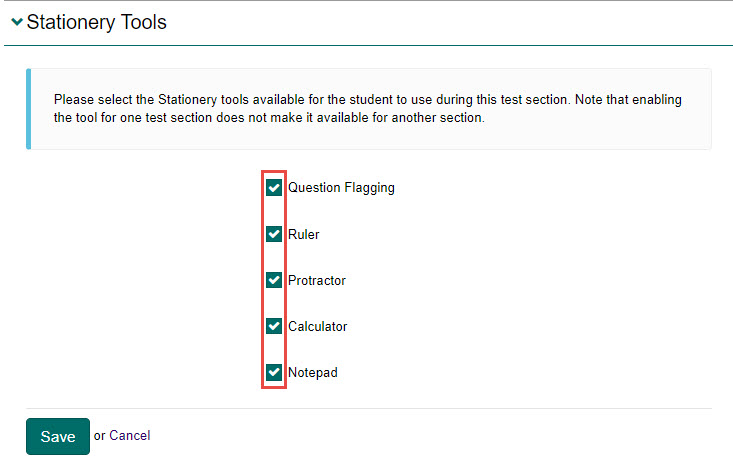Click the Question Flagging label text
733x465 pixels.
coord(341,187)
